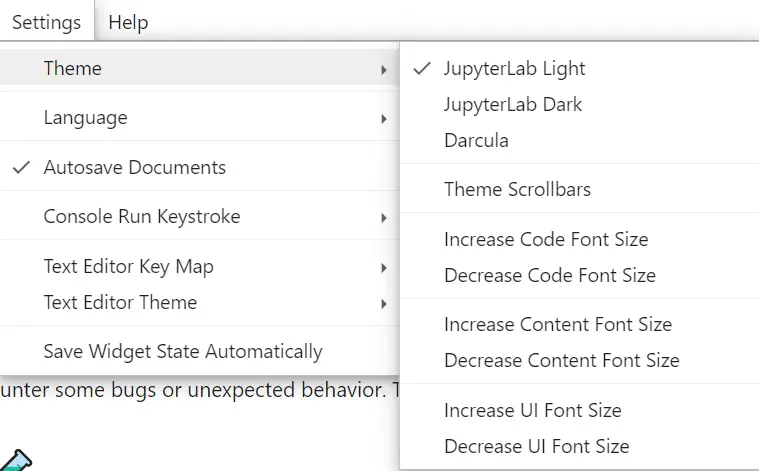Open the Help menu
The width and height of the screenshot is (759, 471).
click(128, 22)
